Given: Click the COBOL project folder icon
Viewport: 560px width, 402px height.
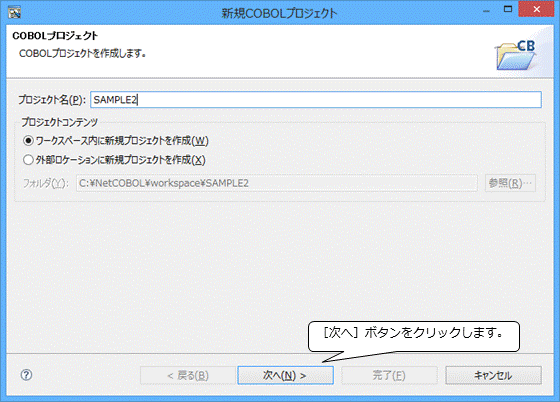Looking at the screenshot, I should pos(516,55).
